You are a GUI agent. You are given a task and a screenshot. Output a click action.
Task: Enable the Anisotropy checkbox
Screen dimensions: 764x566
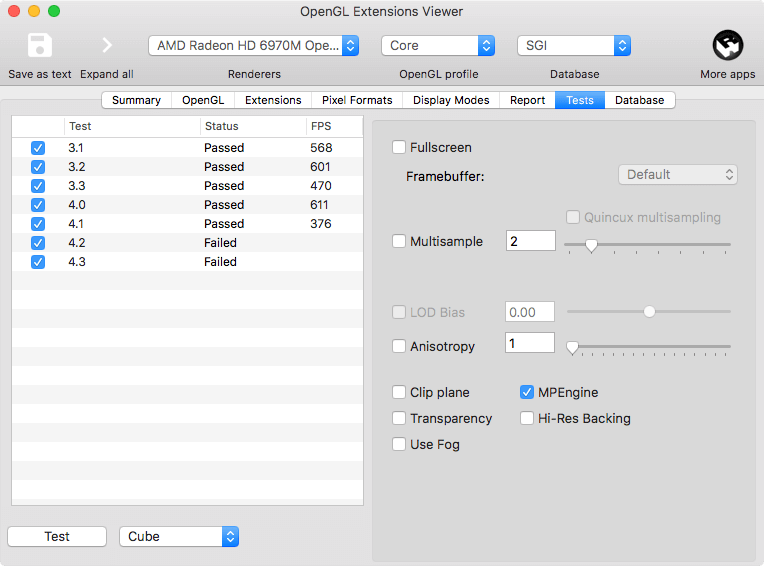click(399, 346)
